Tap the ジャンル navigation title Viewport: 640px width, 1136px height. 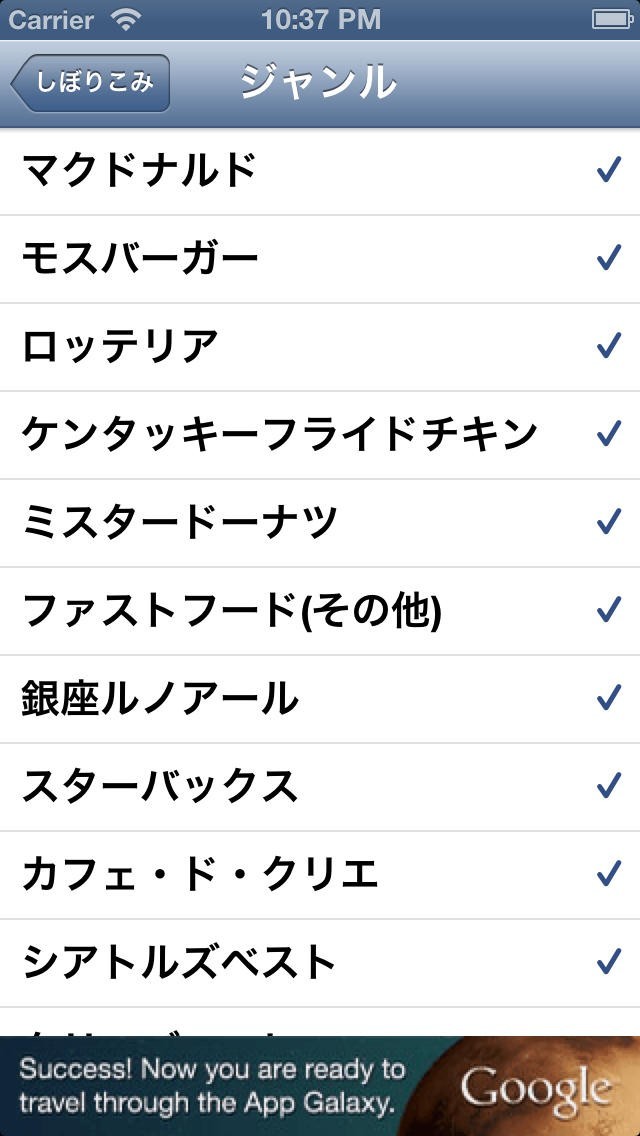(x=318, y=83)
